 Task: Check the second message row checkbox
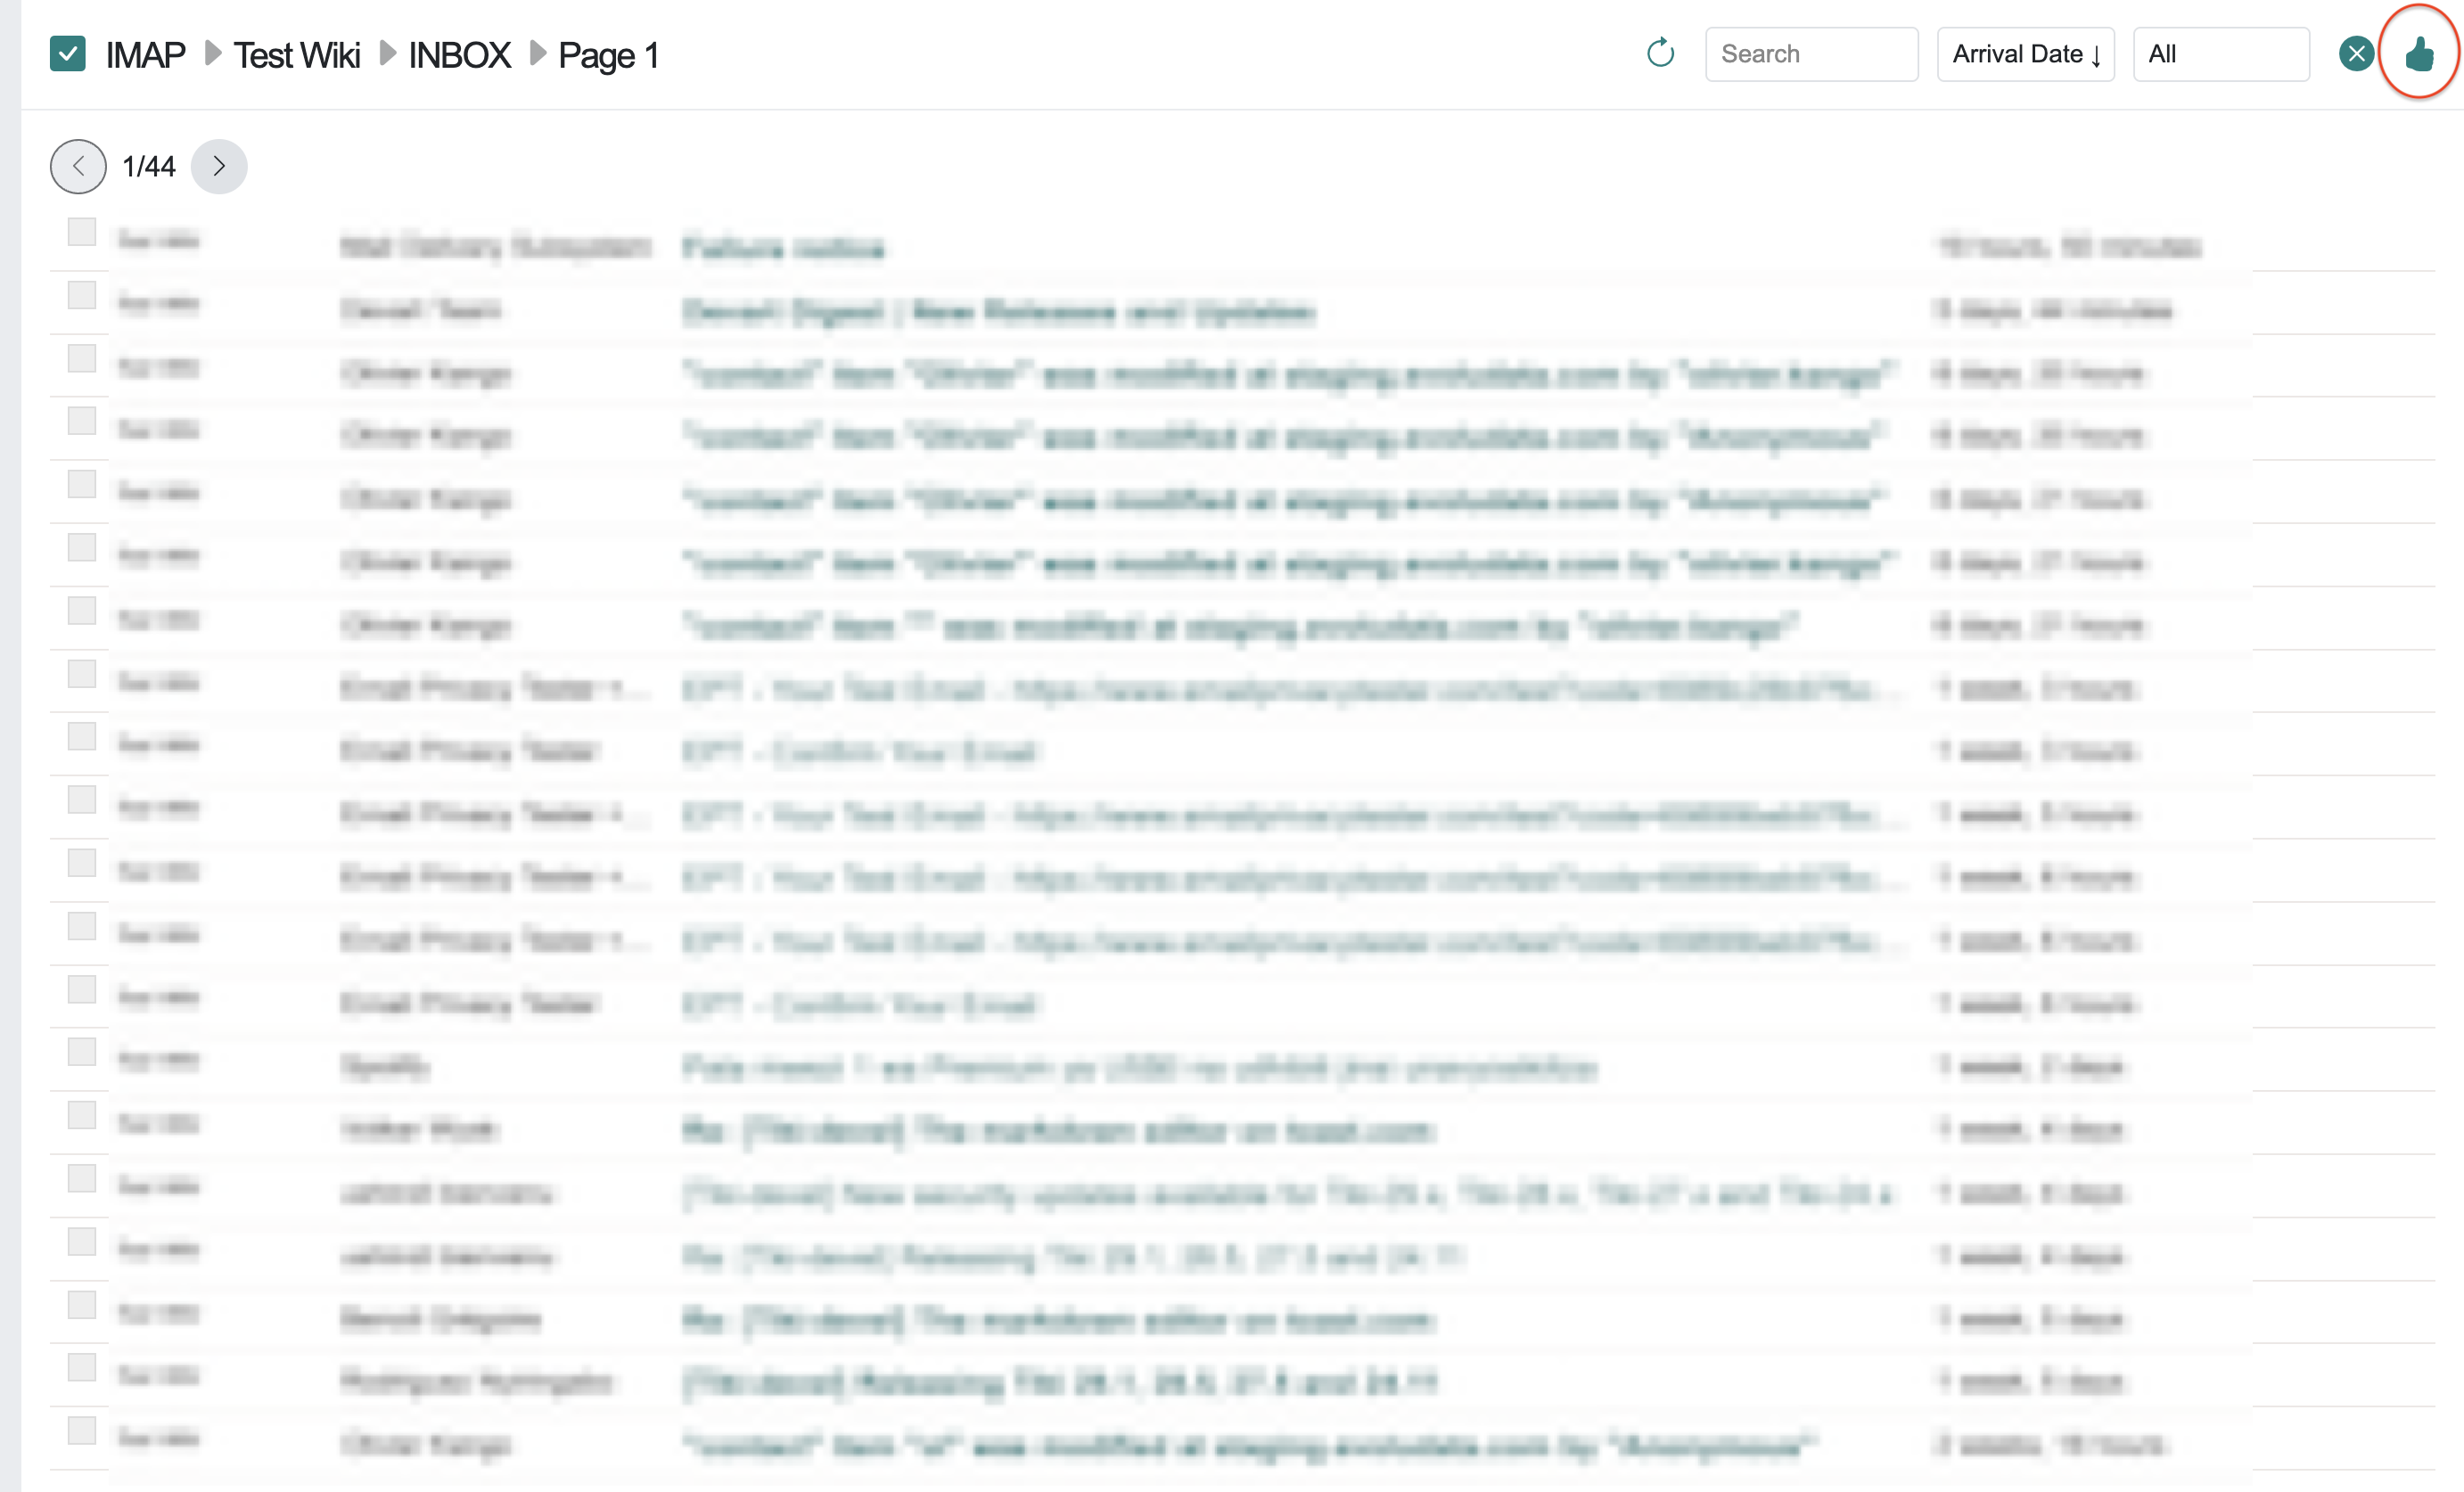click(x=82, y=295)
